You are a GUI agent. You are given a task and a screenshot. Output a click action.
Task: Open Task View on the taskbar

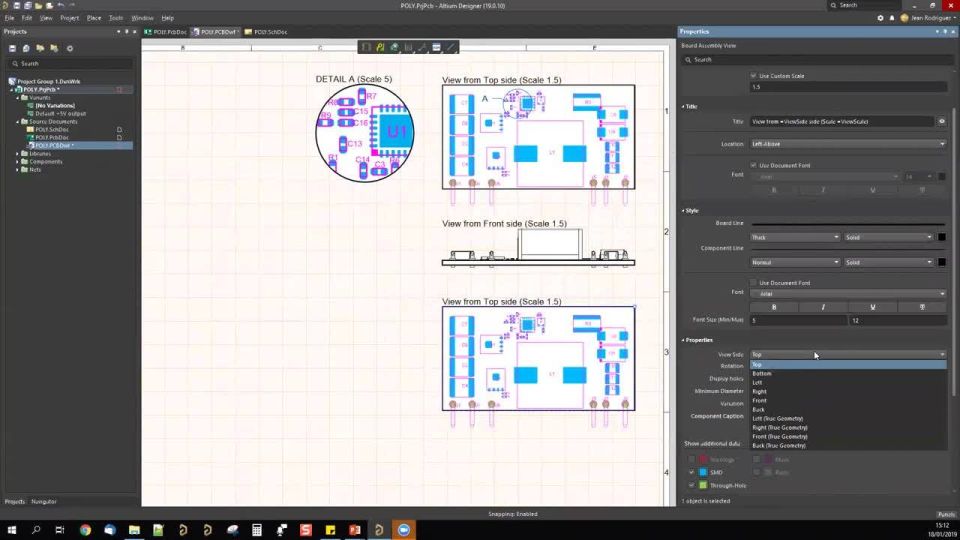coord(60,530)
